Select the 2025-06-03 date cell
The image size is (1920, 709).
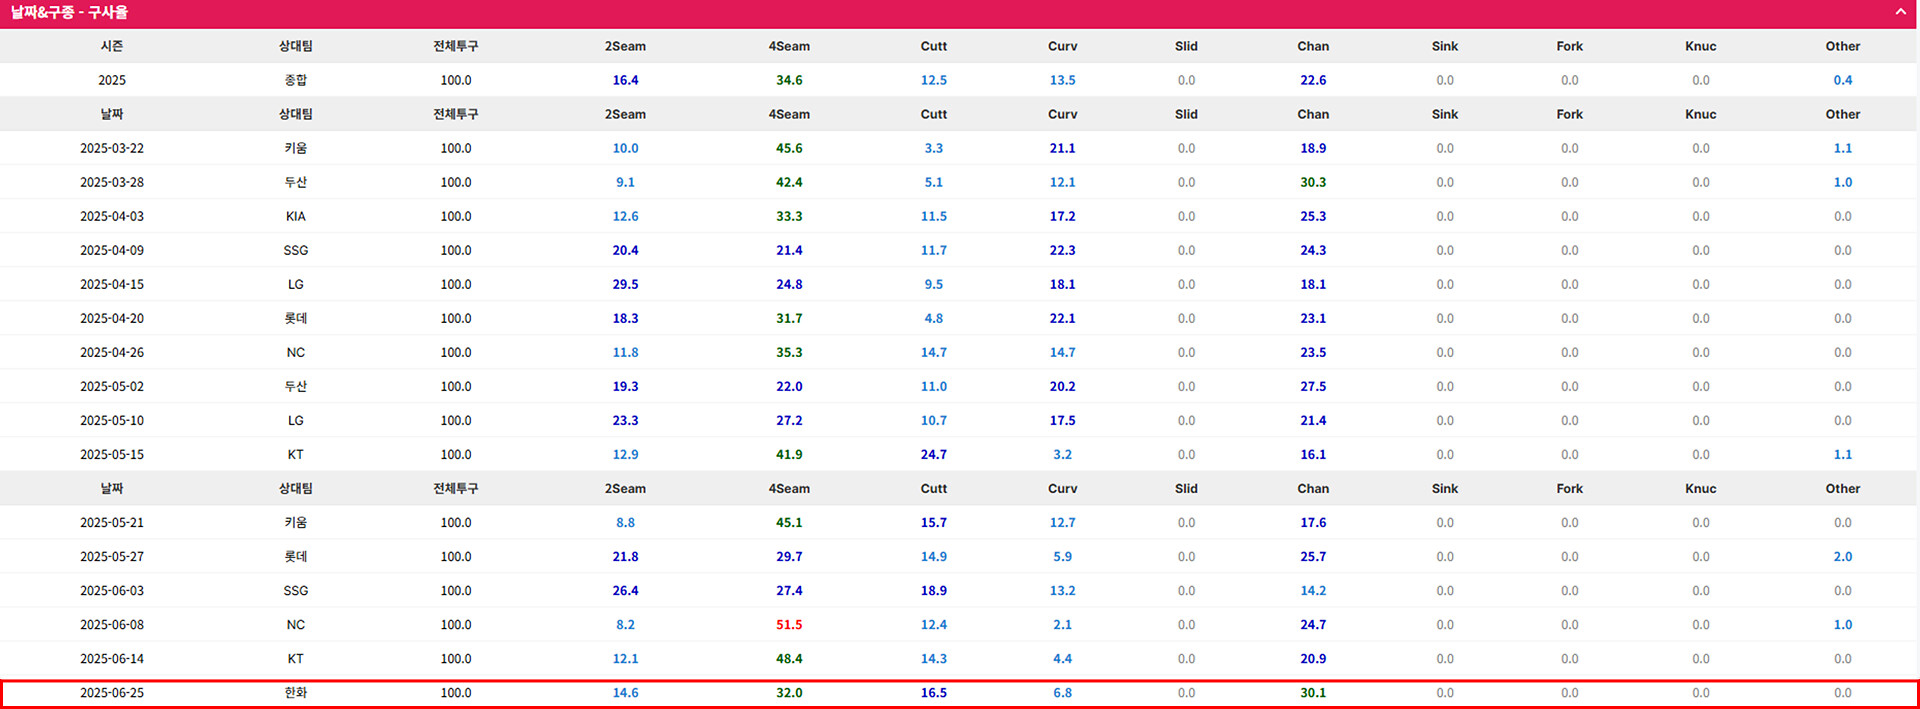point(112,591)
